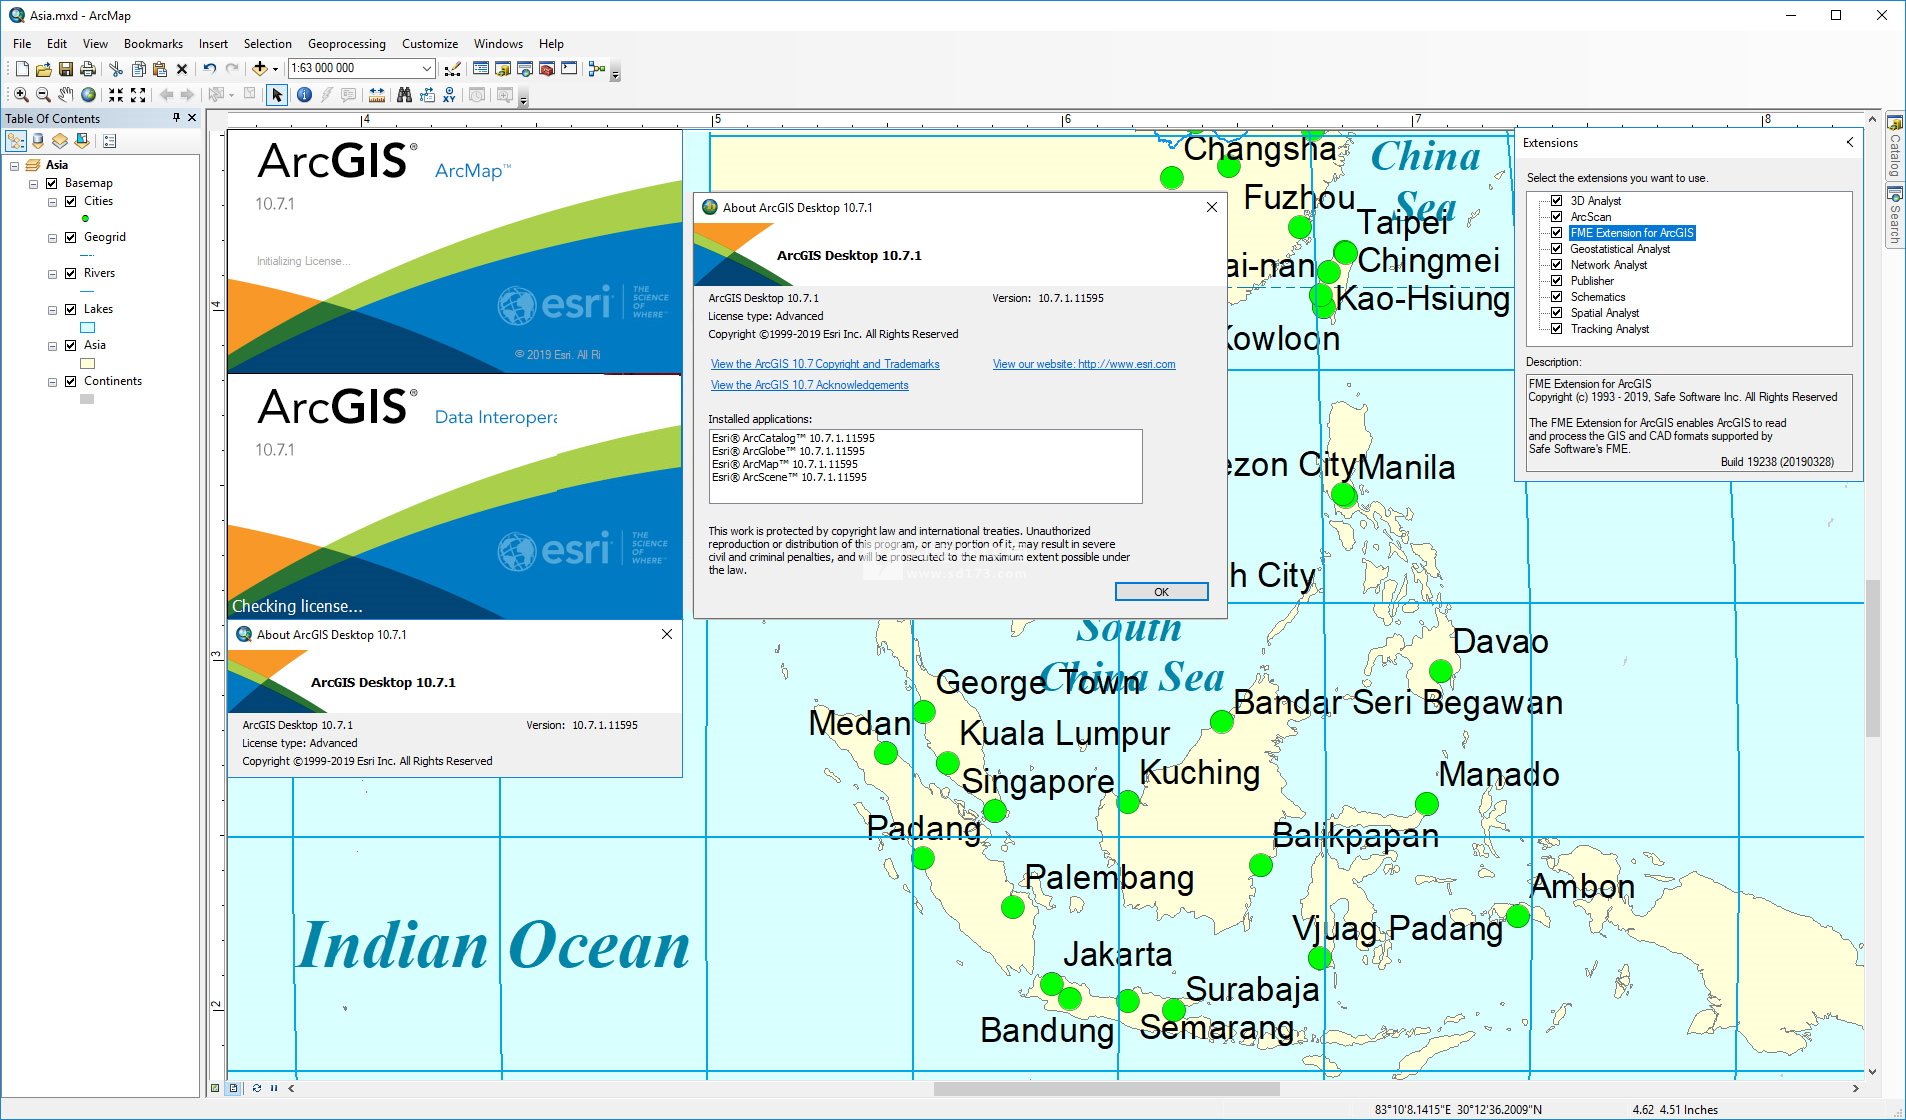Pin the Table Of Contents panel

[176, 118]
